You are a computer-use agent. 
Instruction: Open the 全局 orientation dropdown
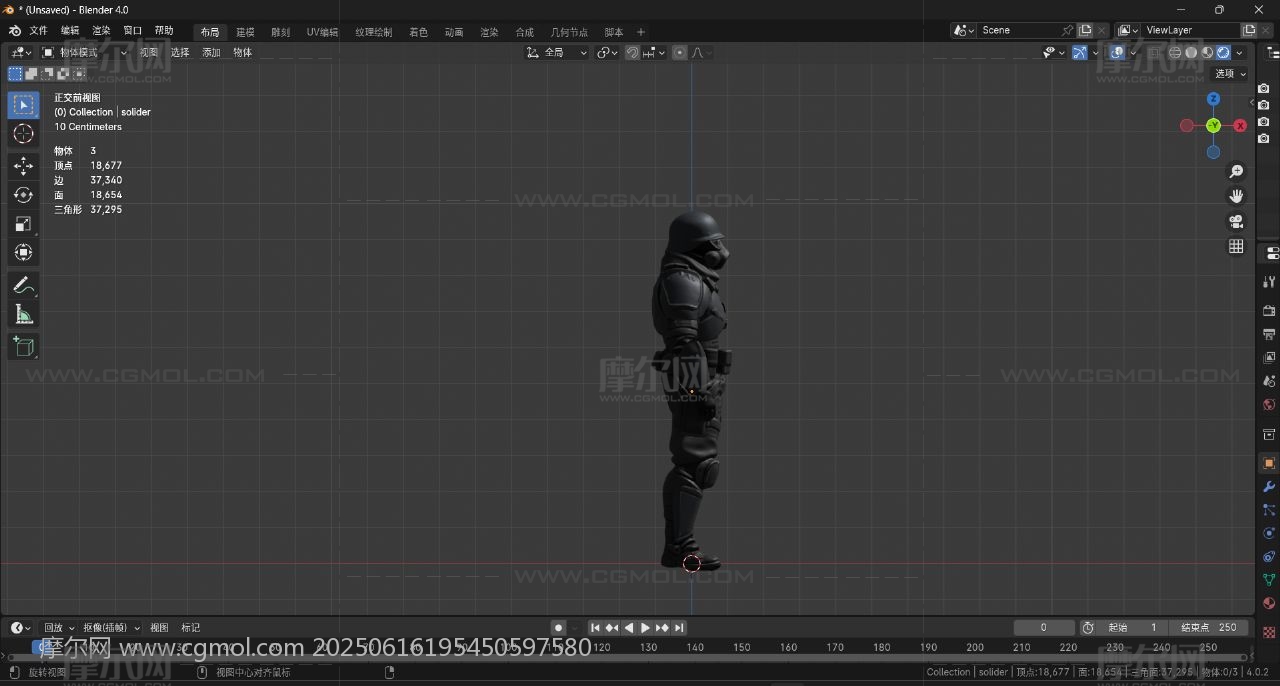pyautogui.click(x=557, y=52)
